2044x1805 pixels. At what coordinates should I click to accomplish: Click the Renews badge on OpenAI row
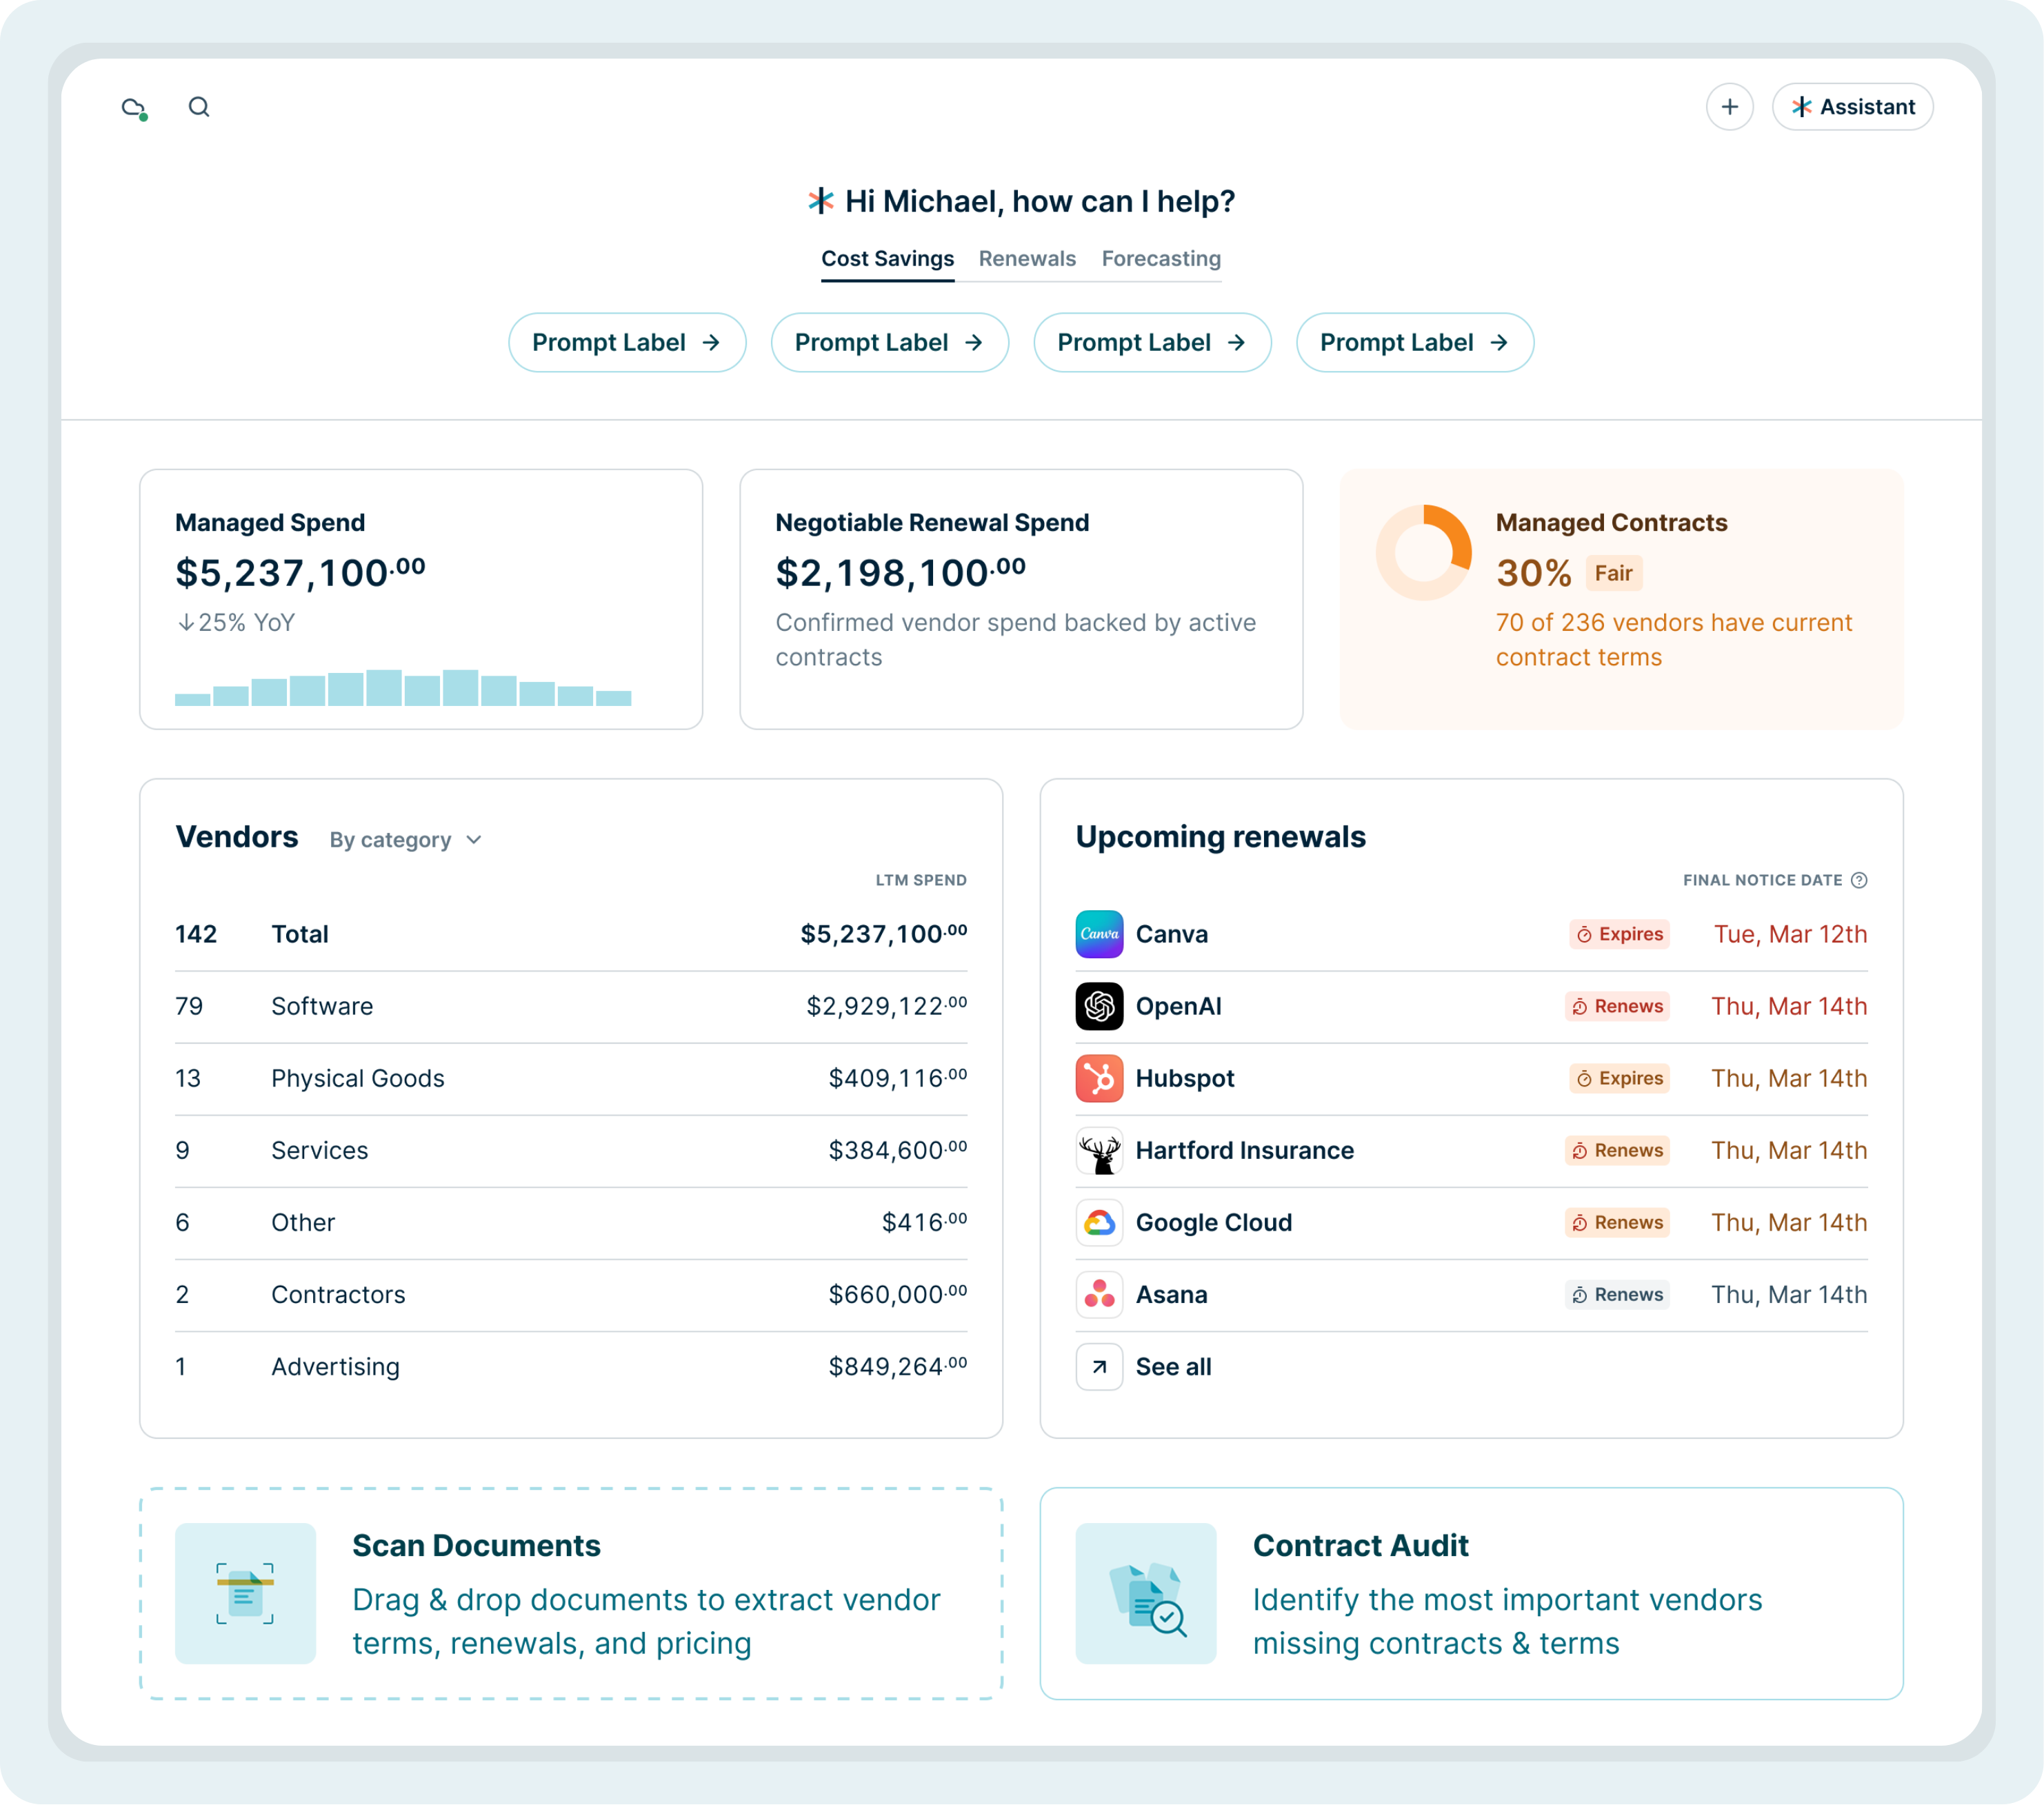point(1617,1006)
